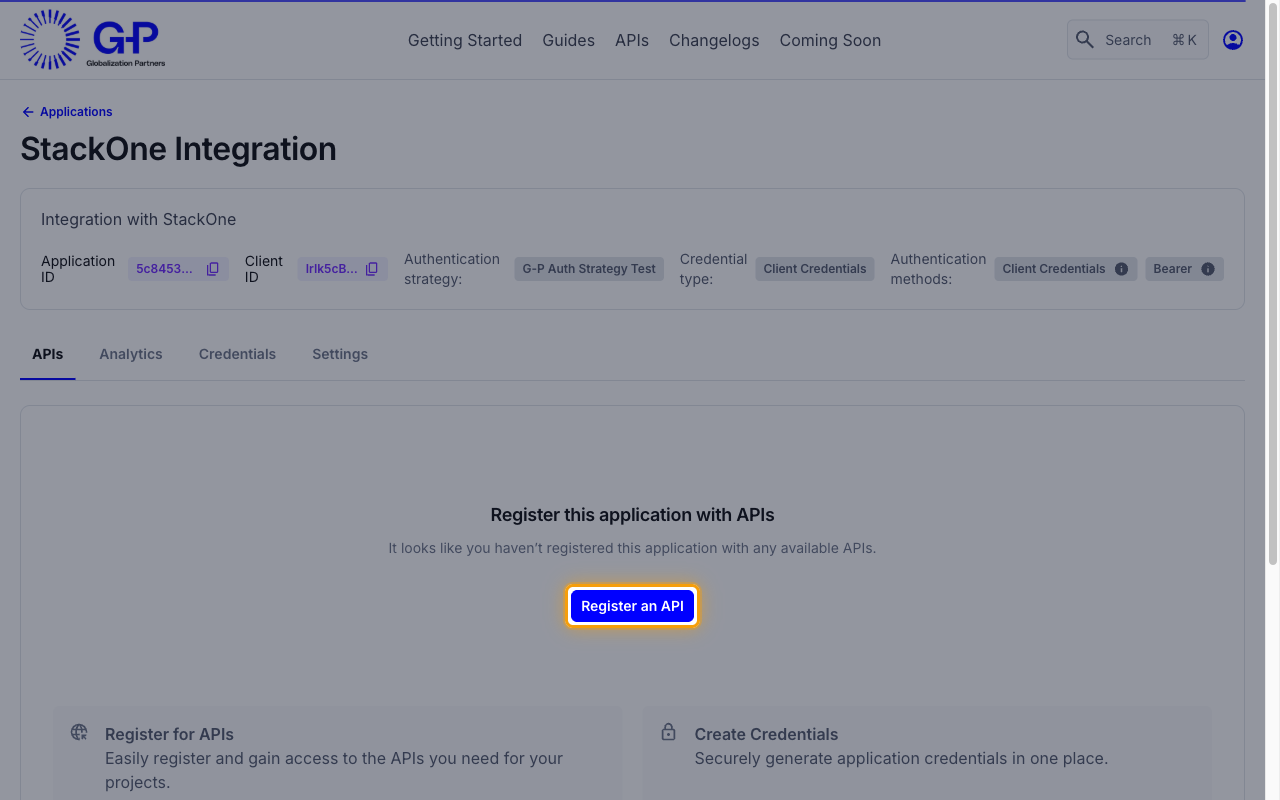Show info for Client Credentials auth method

[x=1121, y=269]
